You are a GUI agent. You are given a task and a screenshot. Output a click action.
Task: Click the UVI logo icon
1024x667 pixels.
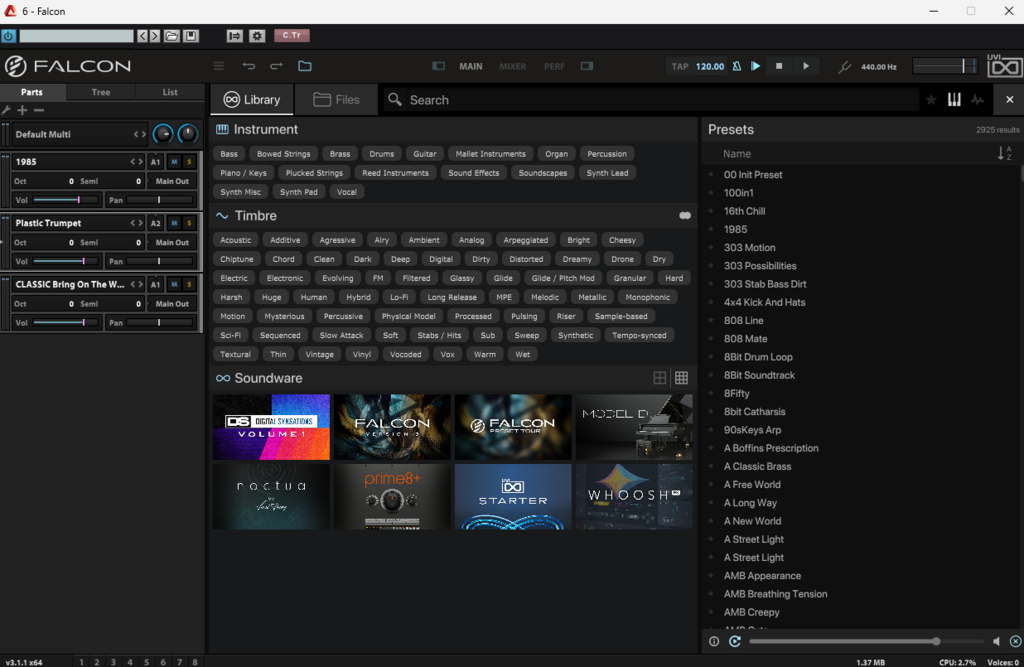(x=1004, y=66)
